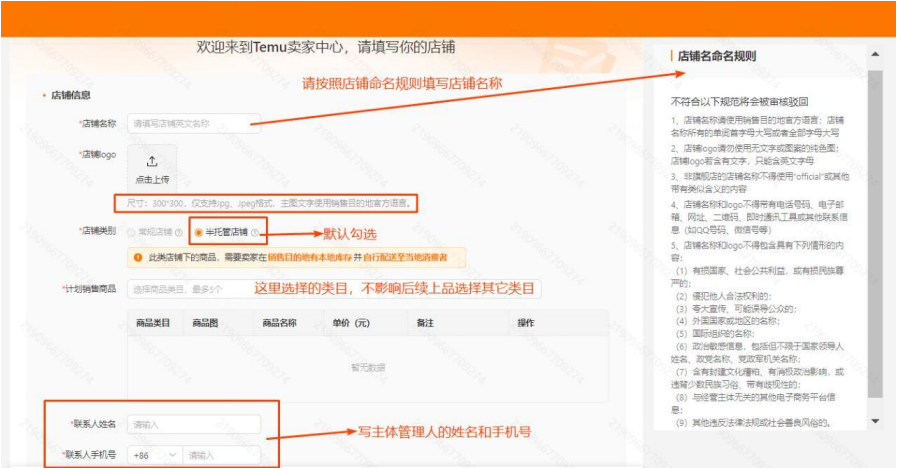Click the help icon beside 常规店铺
The height and width of the screenshot is (469, 897).
[179, 232]
